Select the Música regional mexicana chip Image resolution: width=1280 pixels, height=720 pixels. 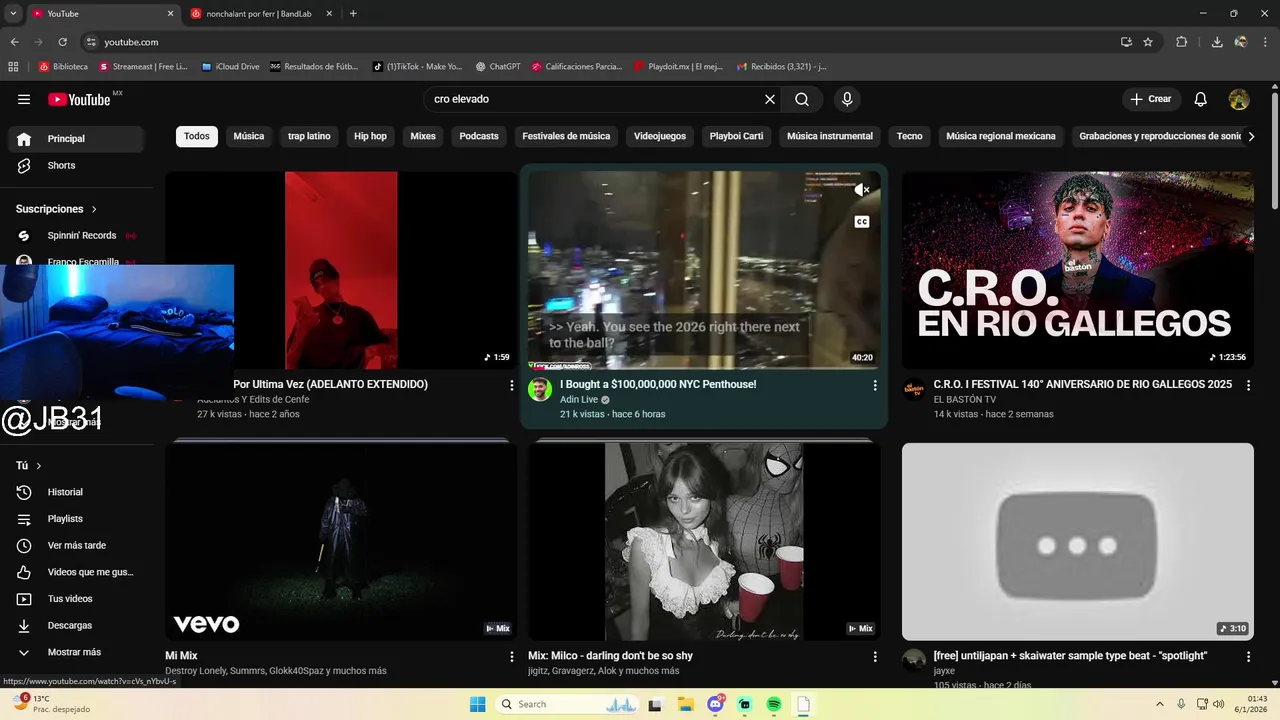(x=1001, y=136)
